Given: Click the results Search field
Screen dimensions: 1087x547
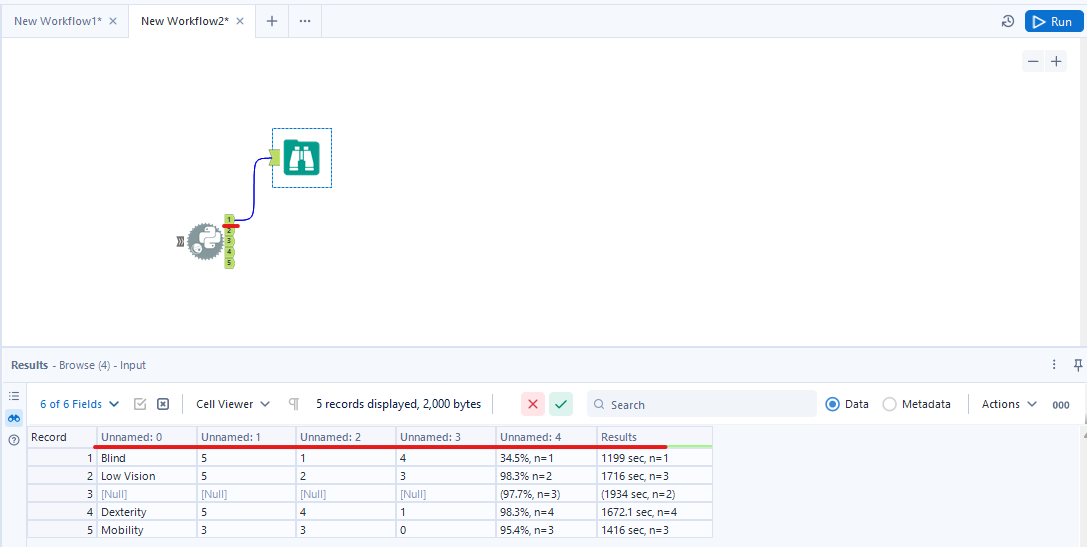Looking at the screenshot, I should click(x=702, y=404).
